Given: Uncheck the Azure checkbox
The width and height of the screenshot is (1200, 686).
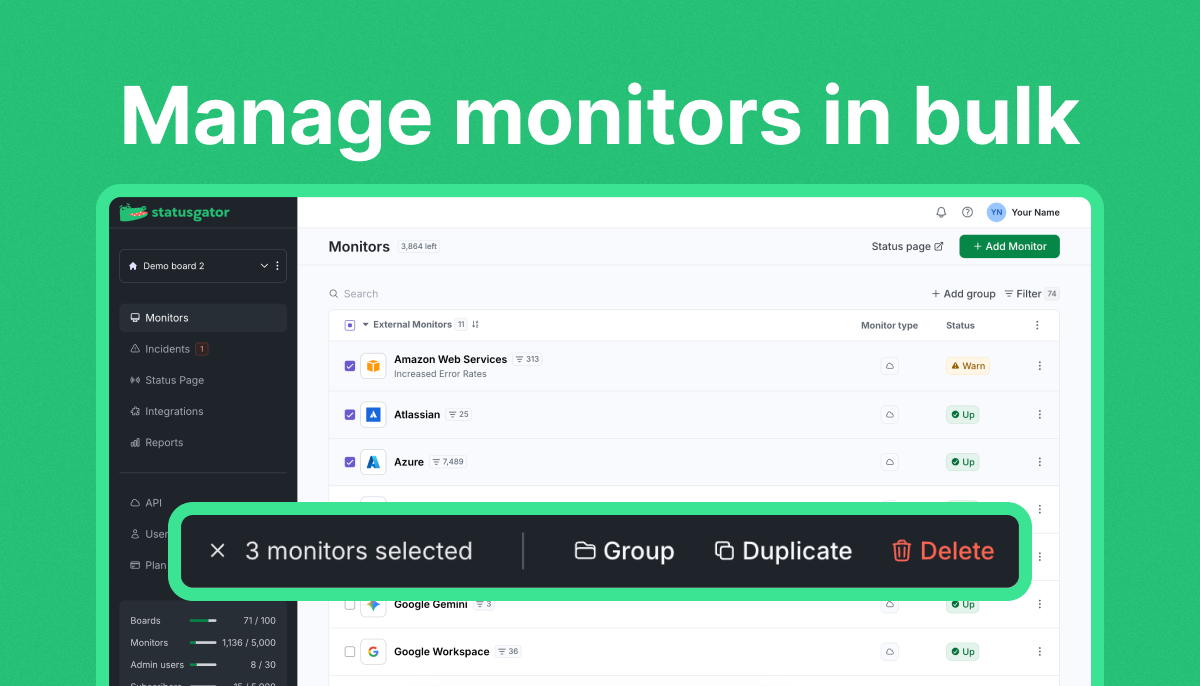Looking at the screenshot, I should [350, 462].
